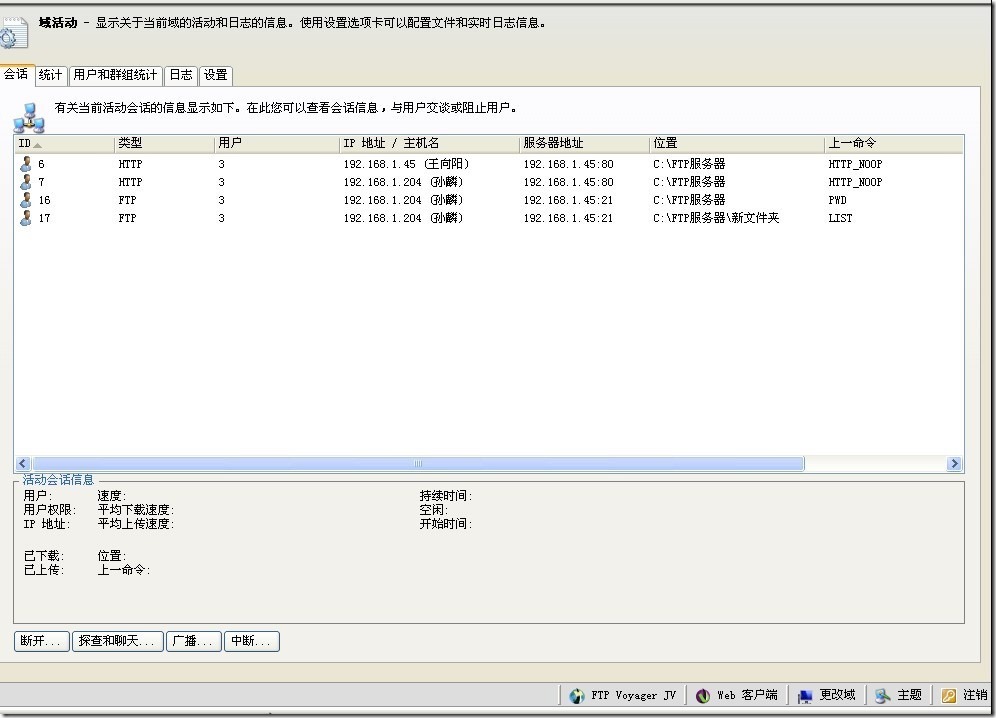Open the 用户和群组统计 tab
Viewport: 996px width, 718px height.
click(115, 75)
